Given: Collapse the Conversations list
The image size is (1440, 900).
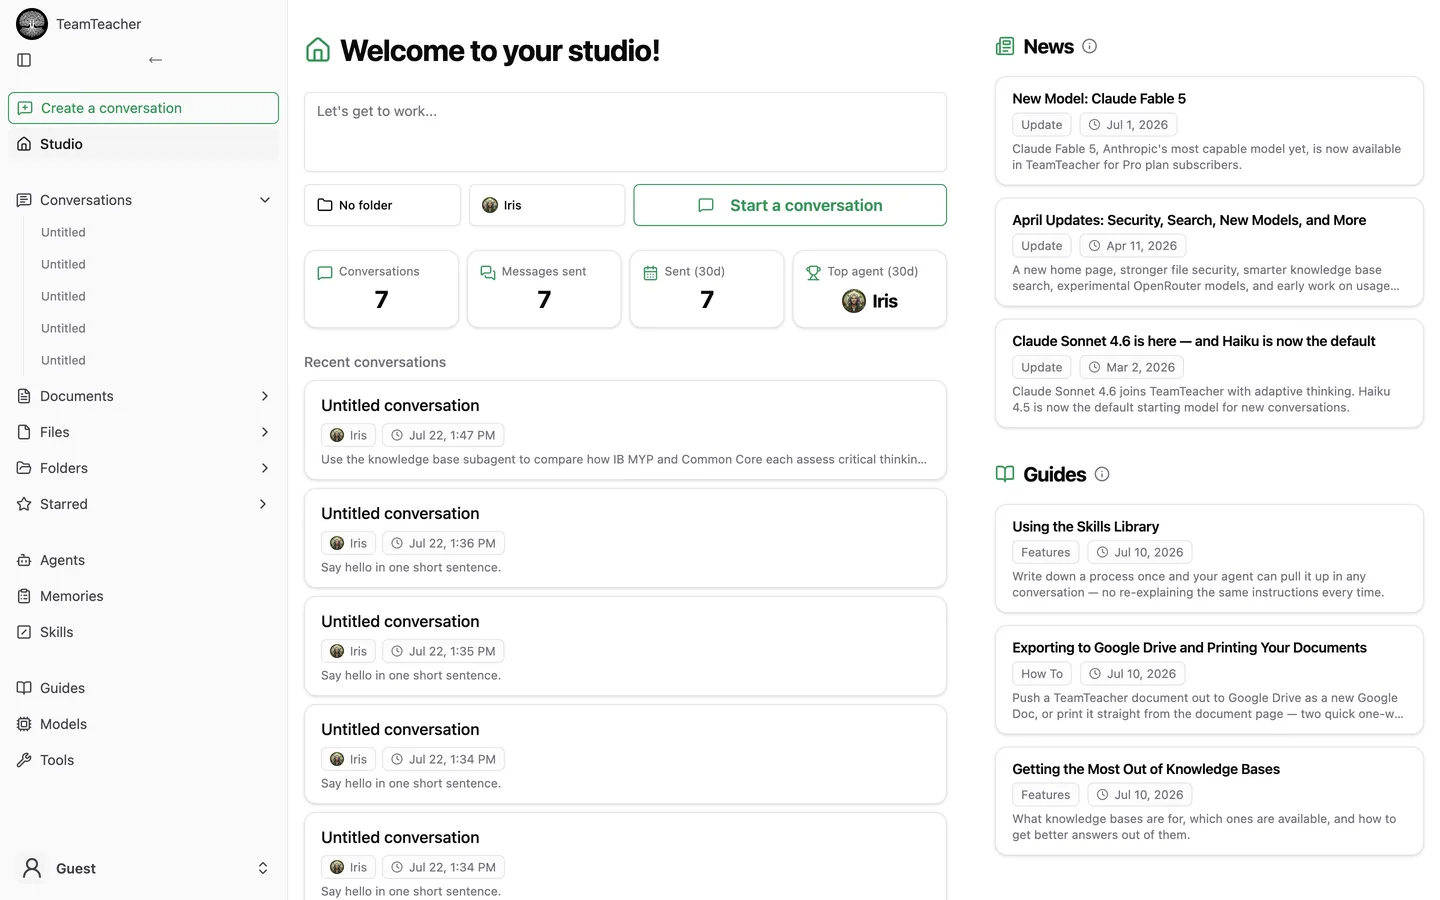Looking at the screenshot, I should [x=265, y=200].
